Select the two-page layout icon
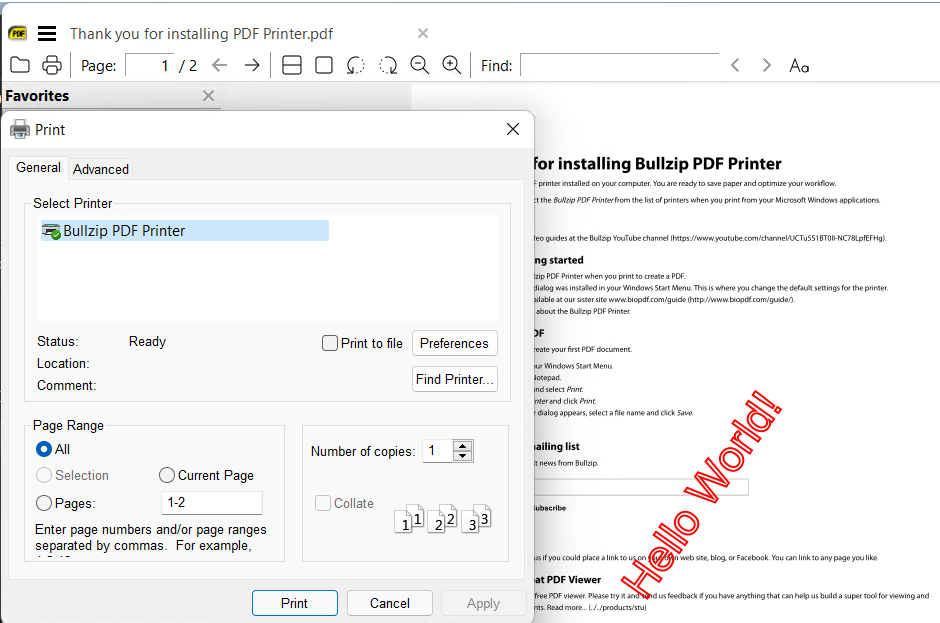Viewport: 940px width, 623px height. point(291,65)
